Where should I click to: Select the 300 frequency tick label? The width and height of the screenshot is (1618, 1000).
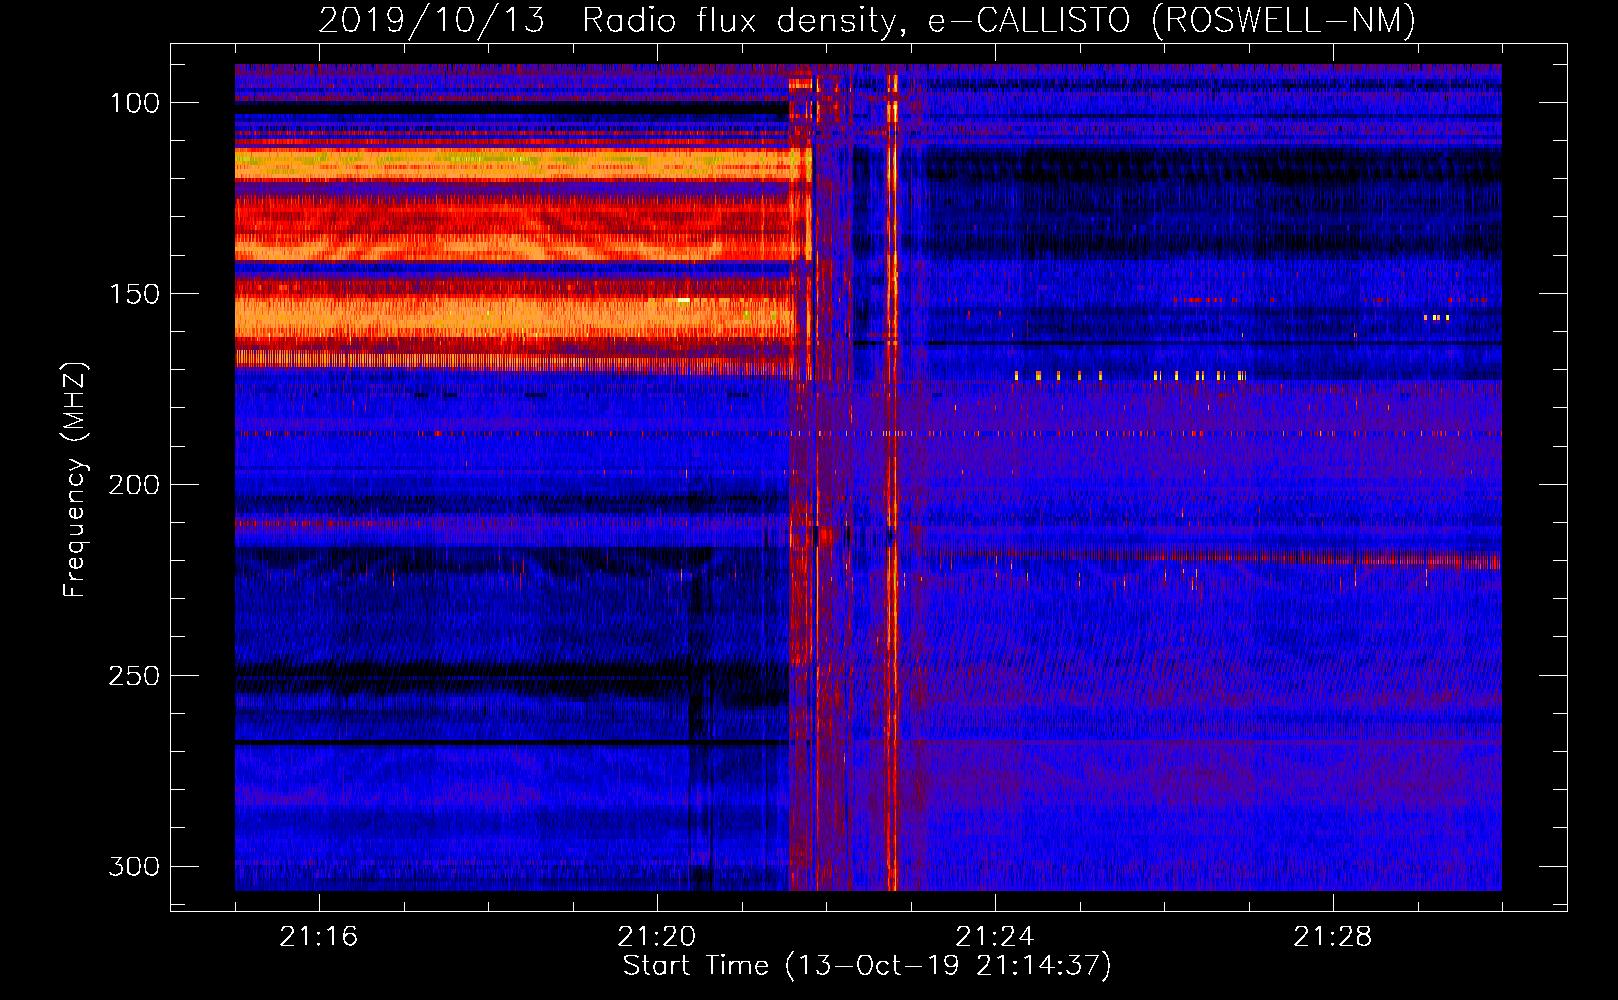pyautogui.click(x=134, y=866)
